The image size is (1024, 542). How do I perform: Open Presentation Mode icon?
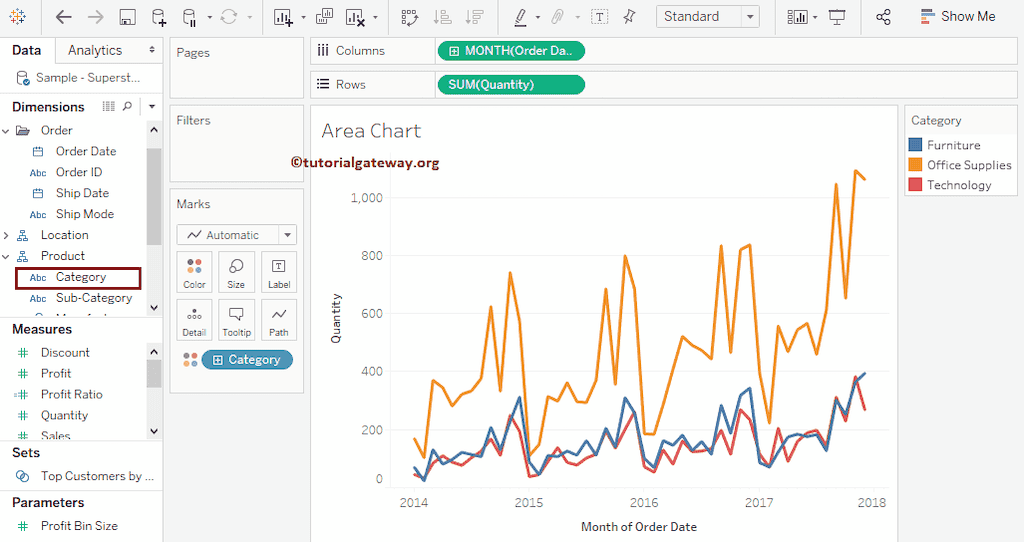coord(838,17)
